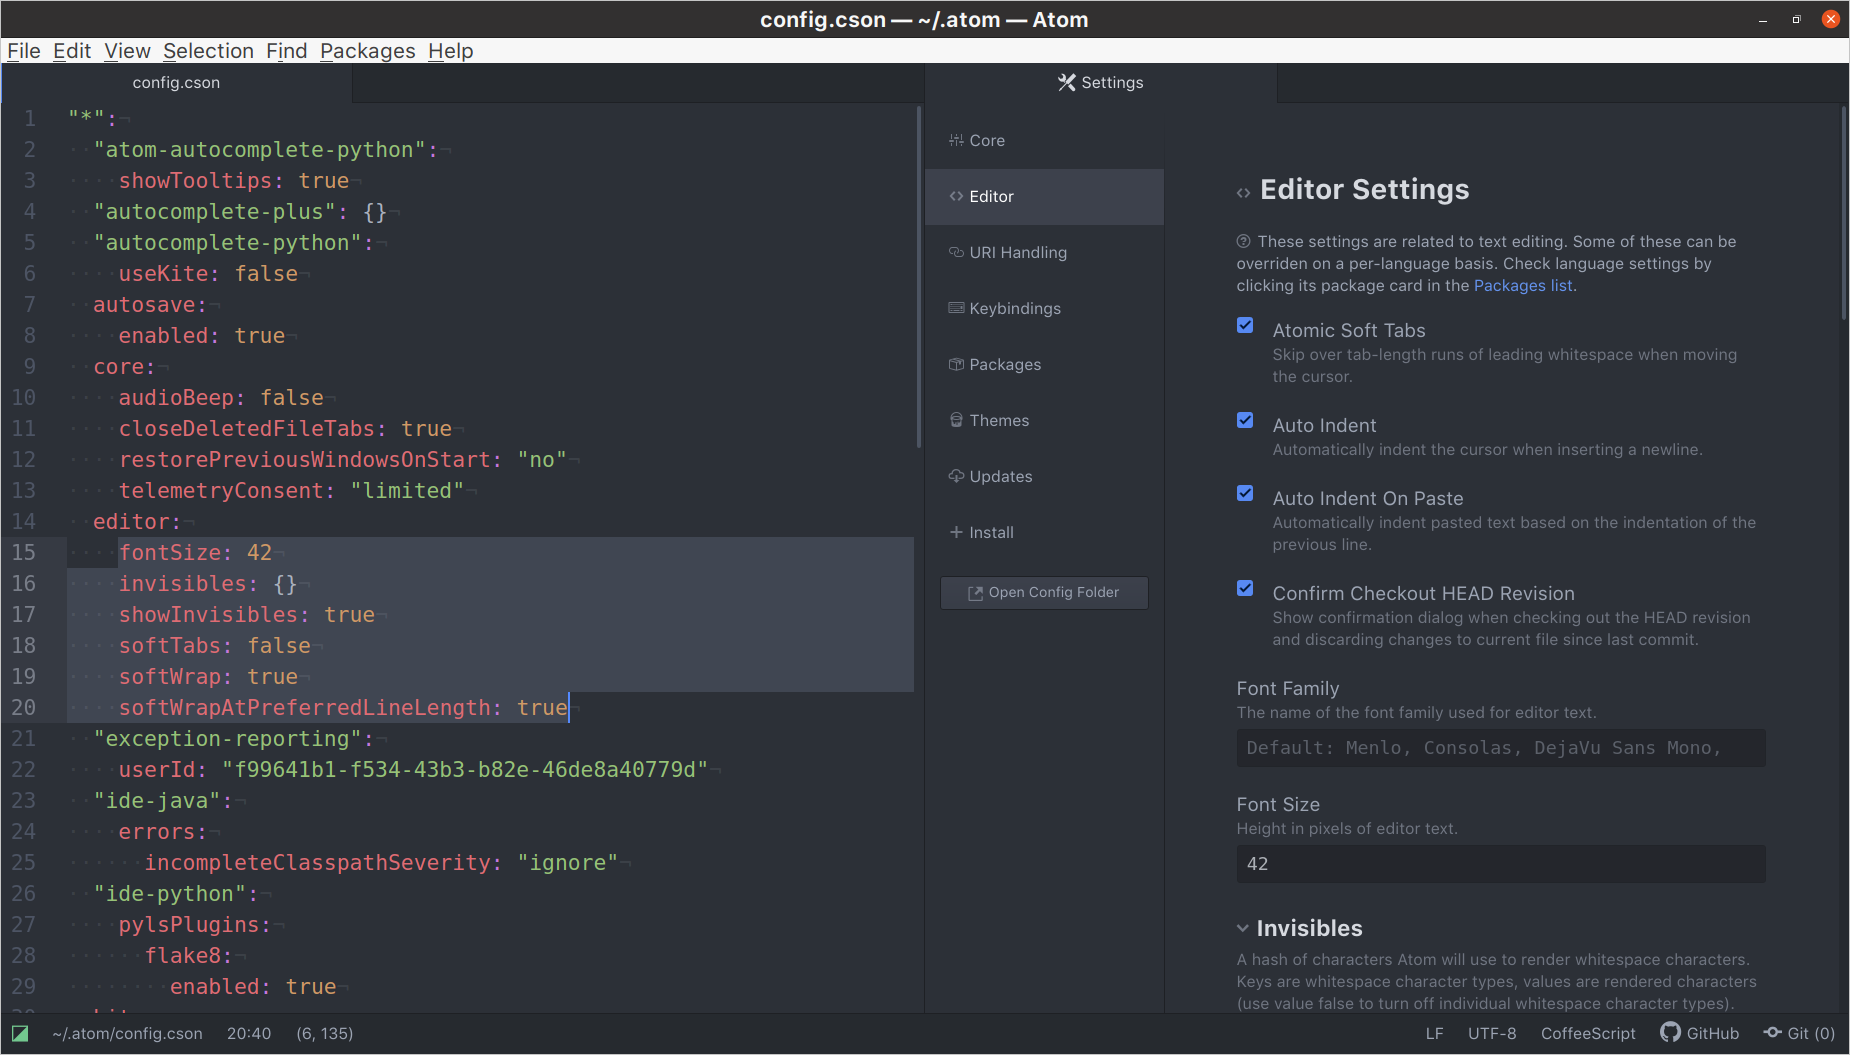
Task: Open the Packages section in sidebar
Action: (1044, 365)
